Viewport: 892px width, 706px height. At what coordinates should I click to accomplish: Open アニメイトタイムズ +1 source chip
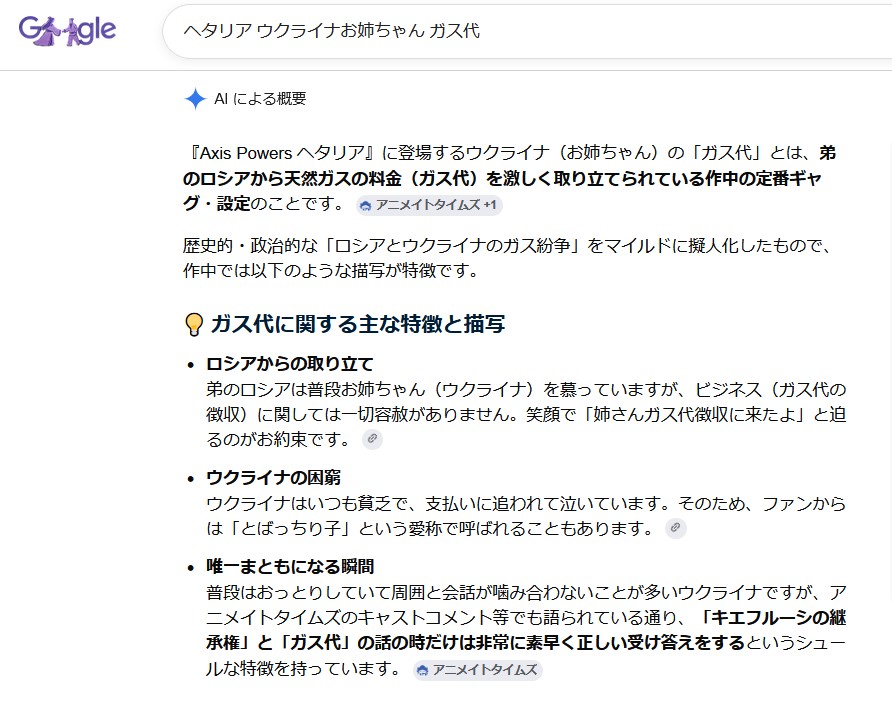coord(429,205)
